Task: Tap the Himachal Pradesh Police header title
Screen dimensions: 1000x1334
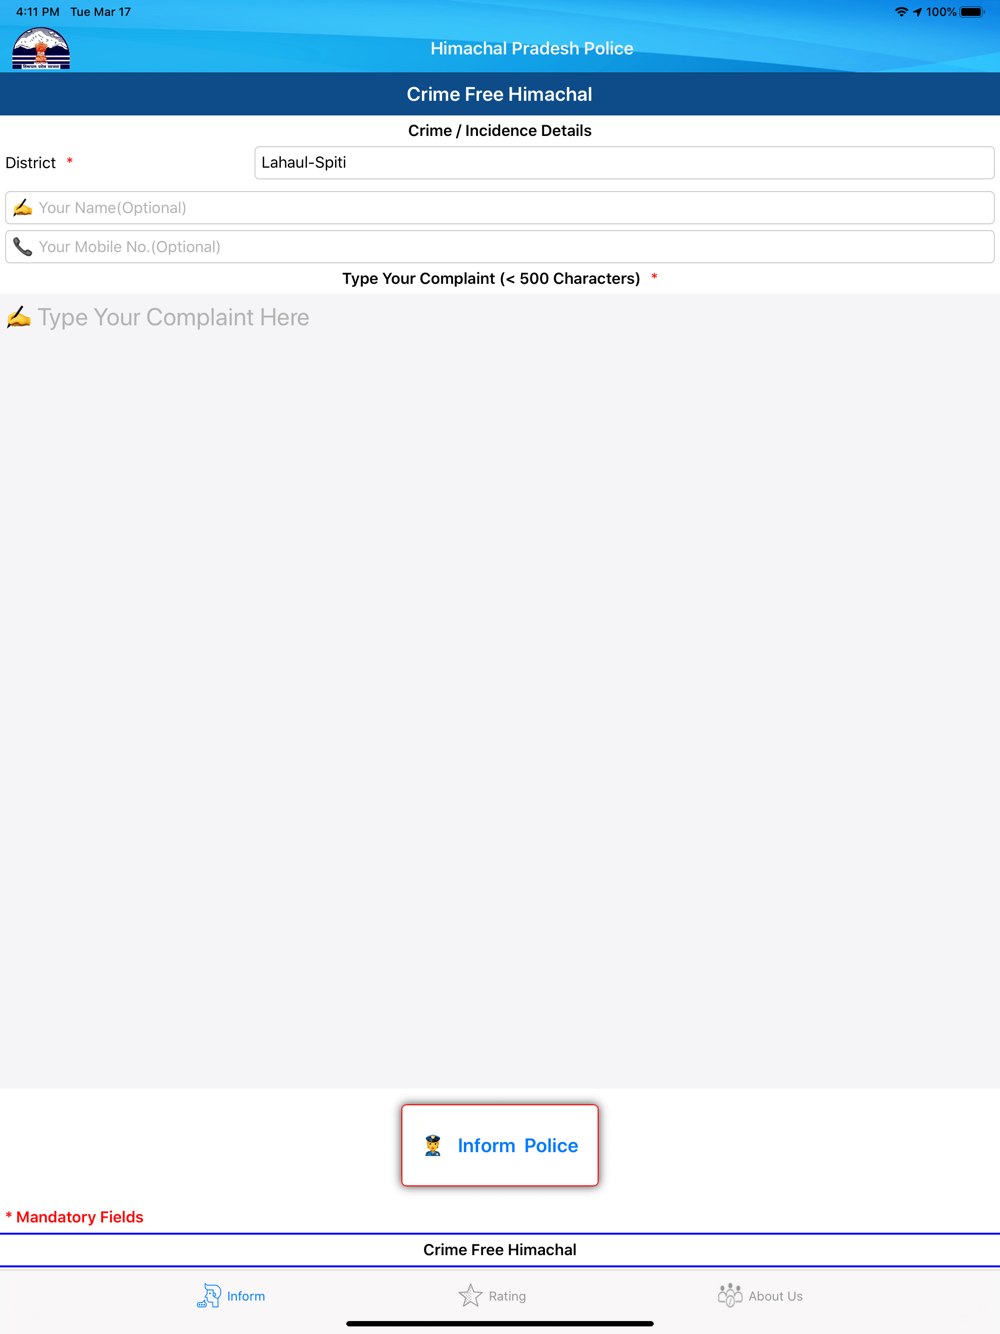Action: pyautogui.click(x=532, y=48)
